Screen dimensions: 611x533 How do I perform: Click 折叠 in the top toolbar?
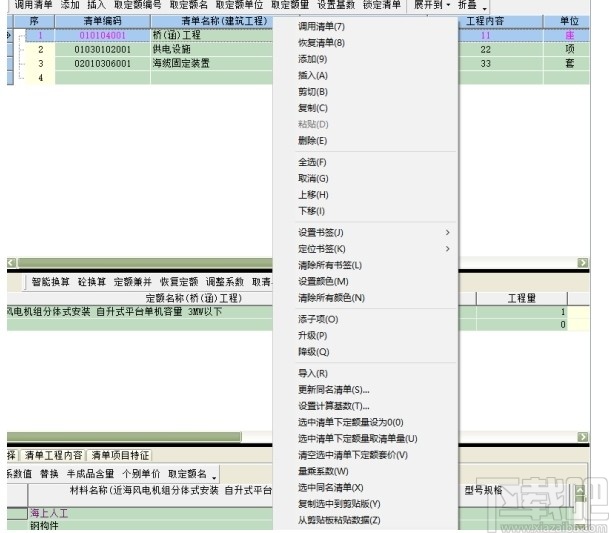click(467, 5)
